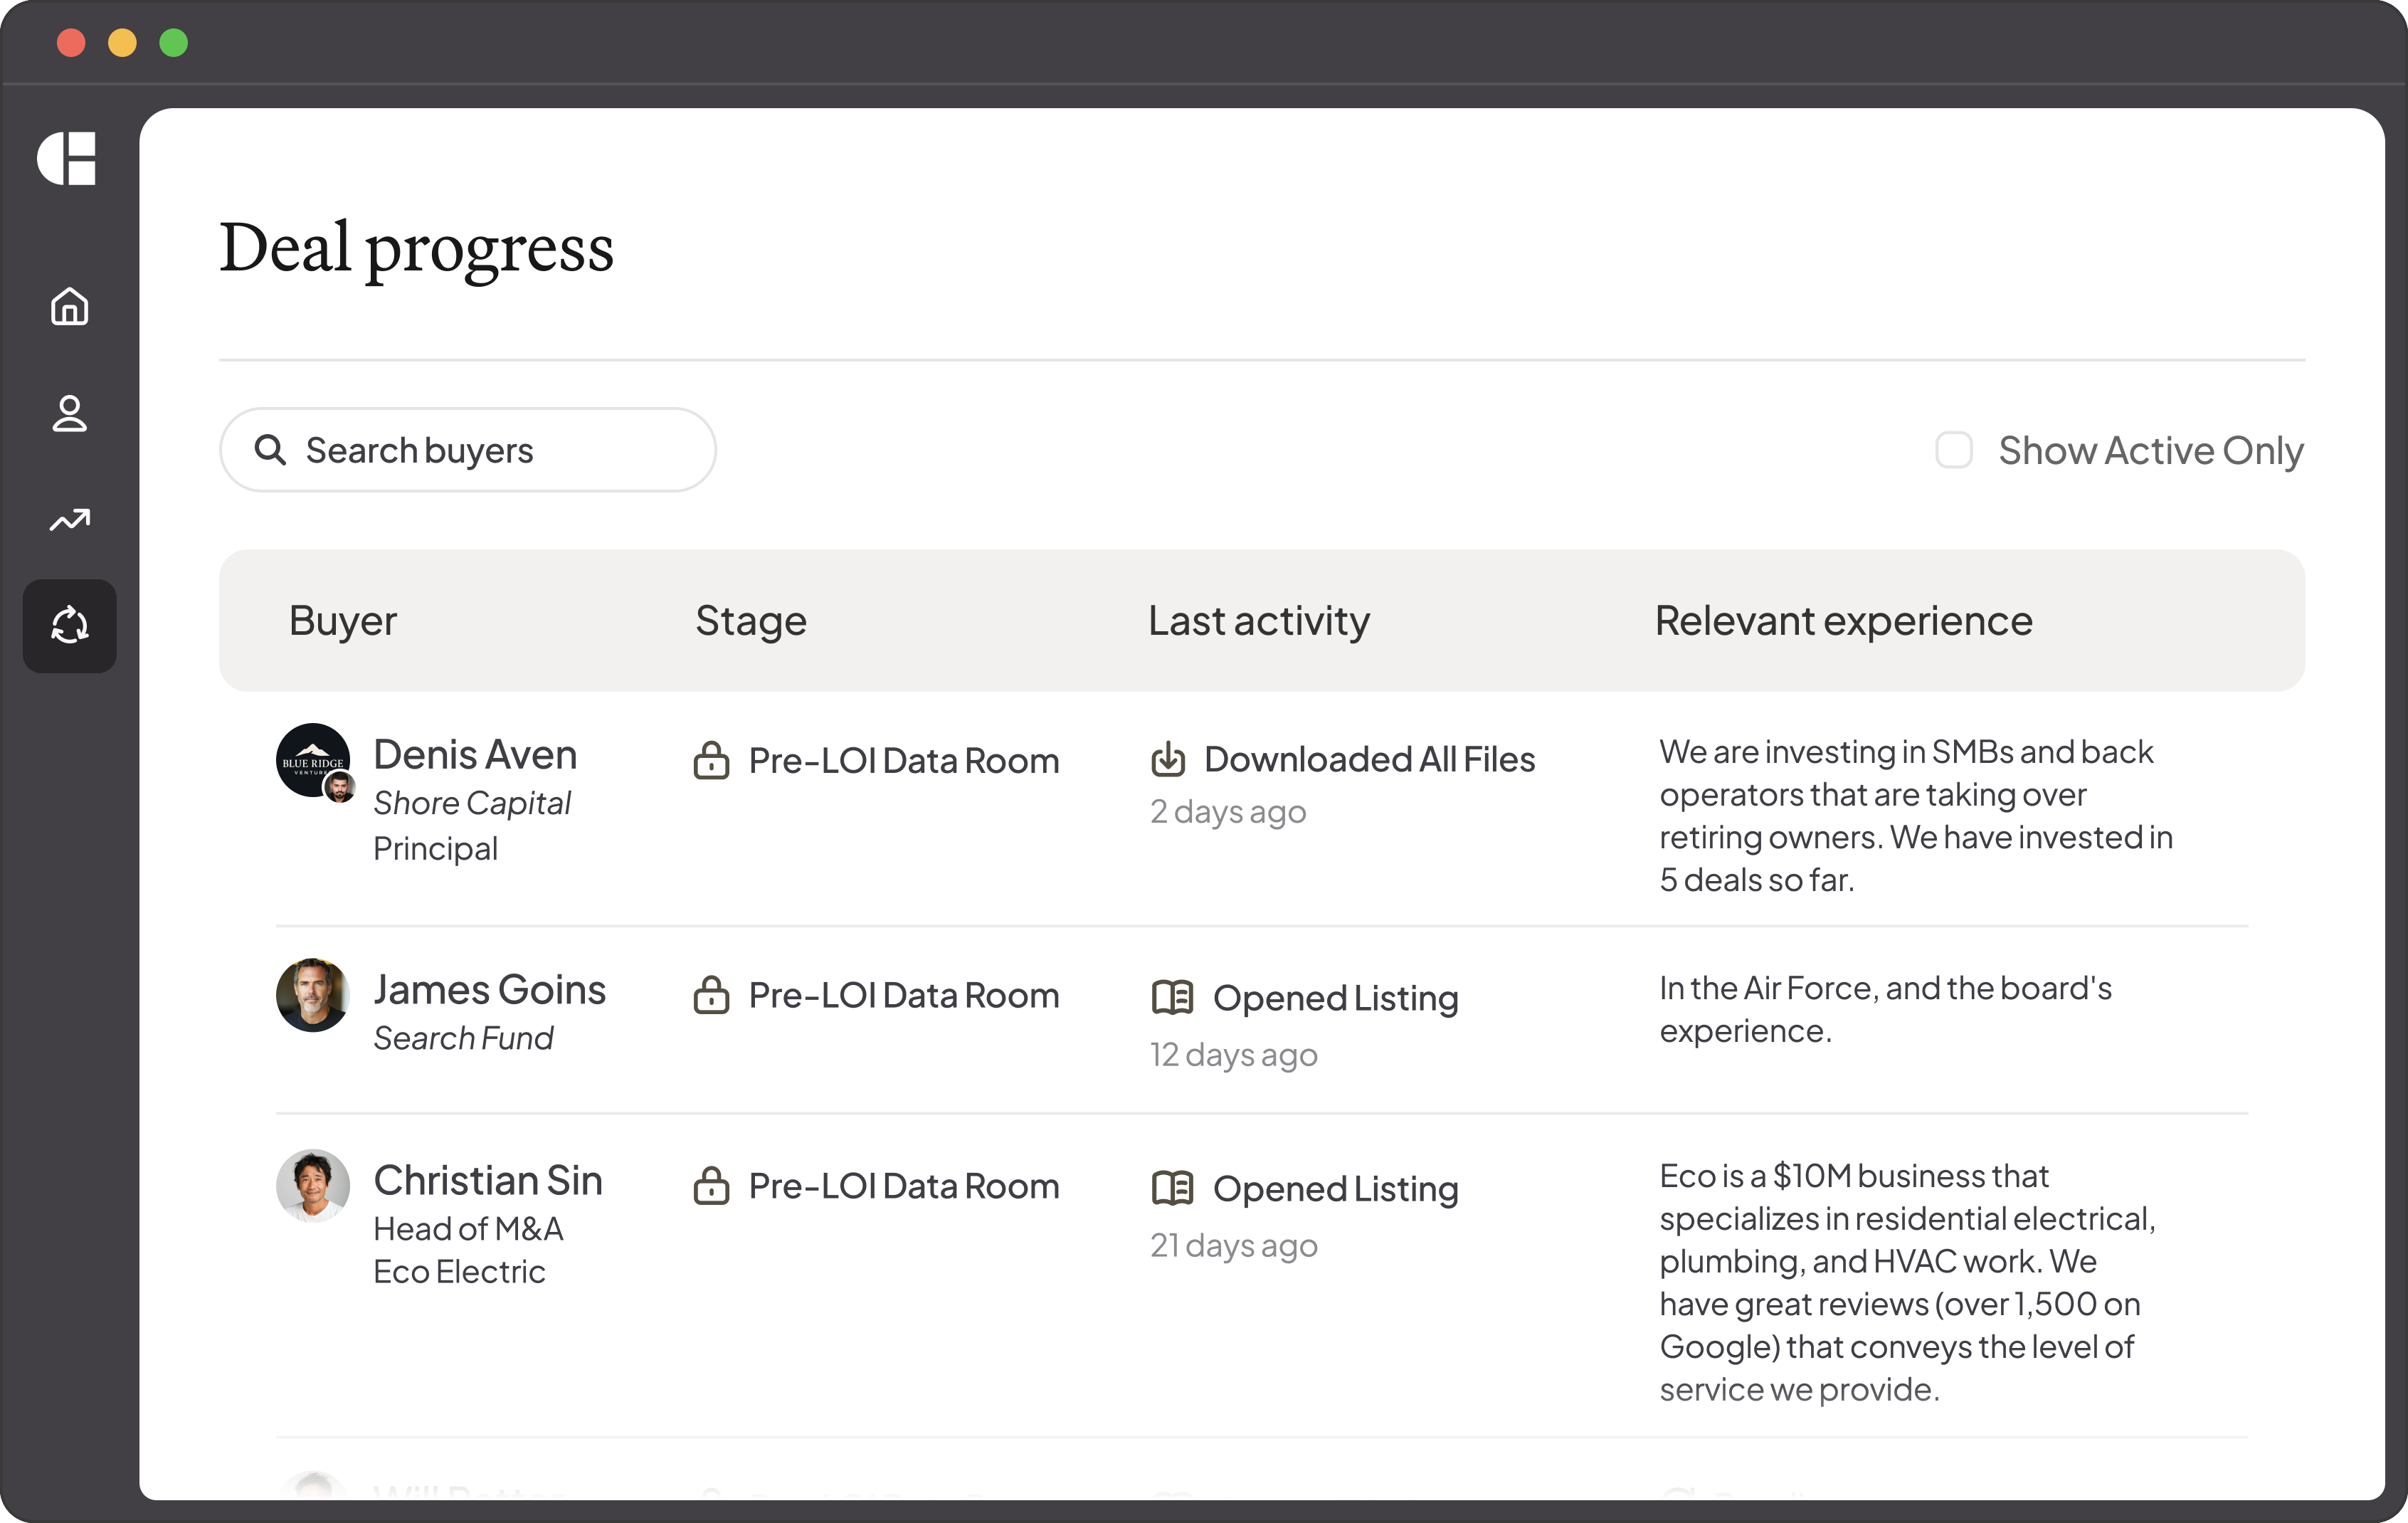Open the trending analytics sidebar icon
Screen dimensions: 2408x1523
70,520
